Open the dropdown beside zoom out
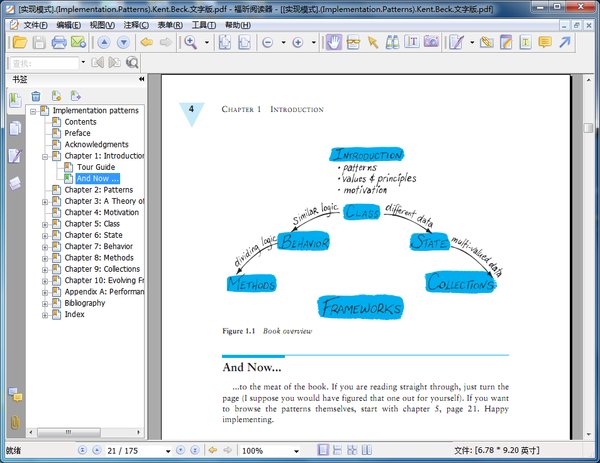 283,42
